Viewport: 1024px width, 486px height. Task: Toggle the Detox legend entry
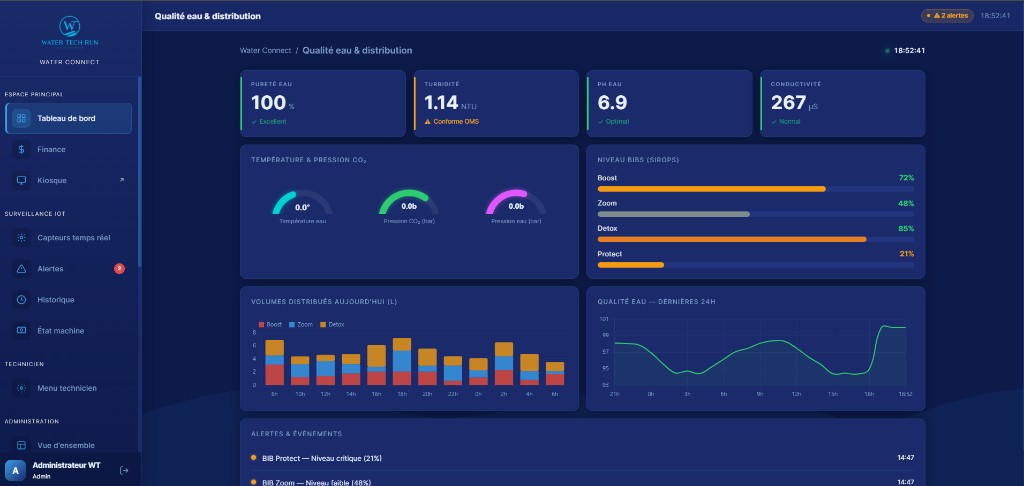(x=332, y=325)
